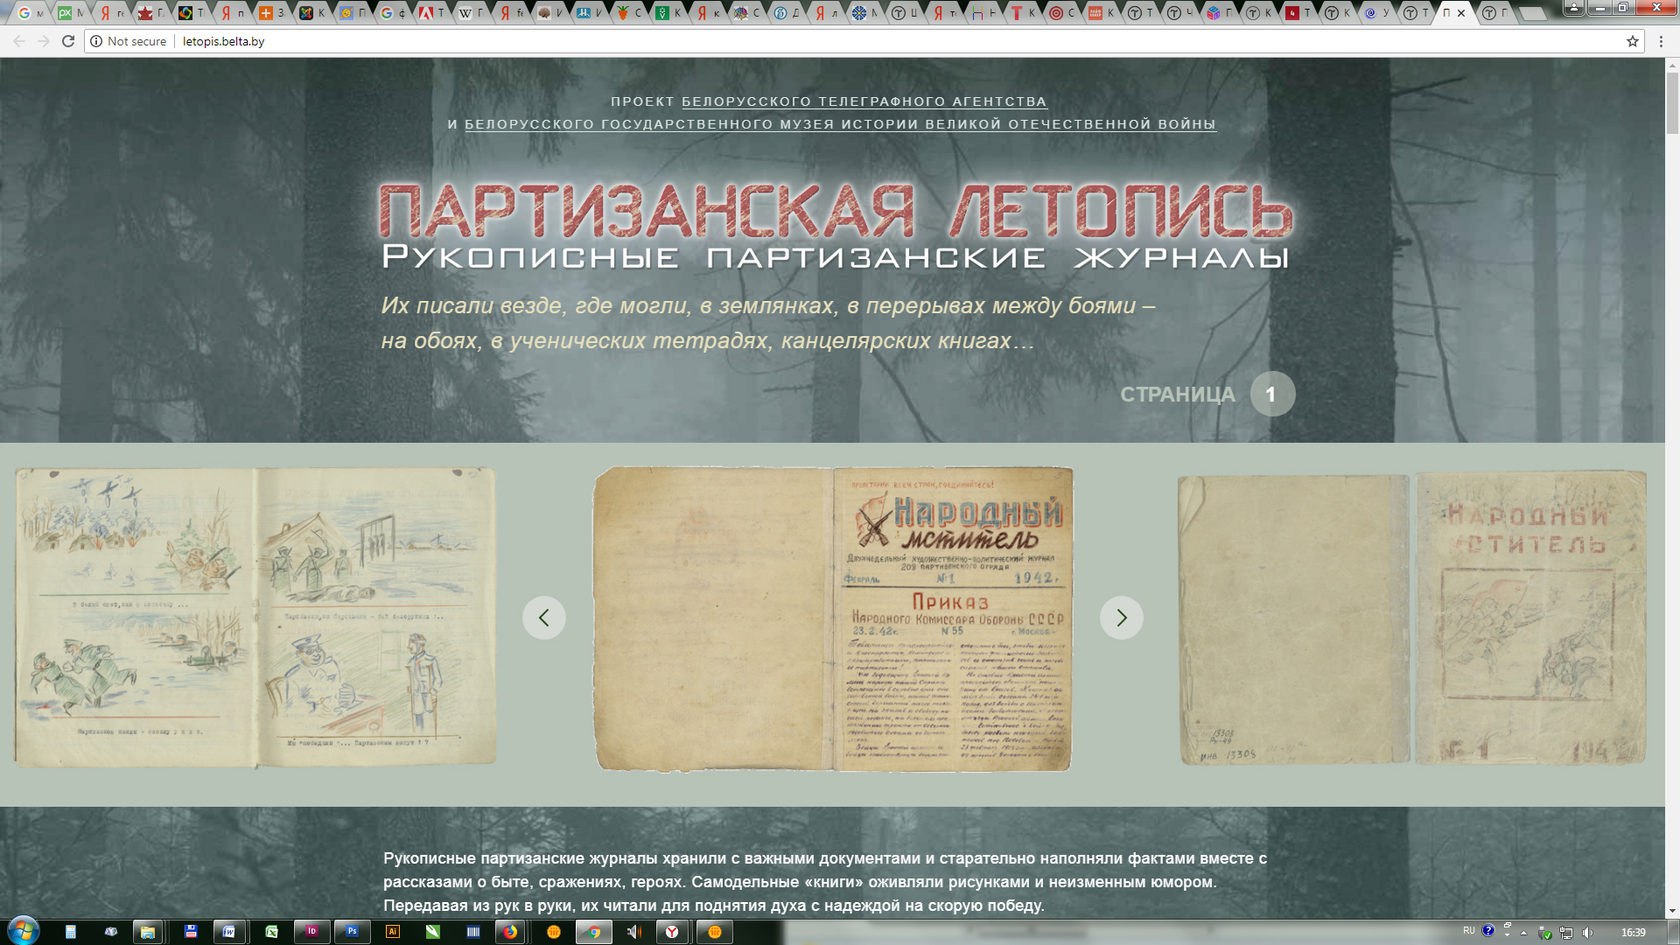
Task: Open Illustrator from the taskbar
Action: [392, 931]
